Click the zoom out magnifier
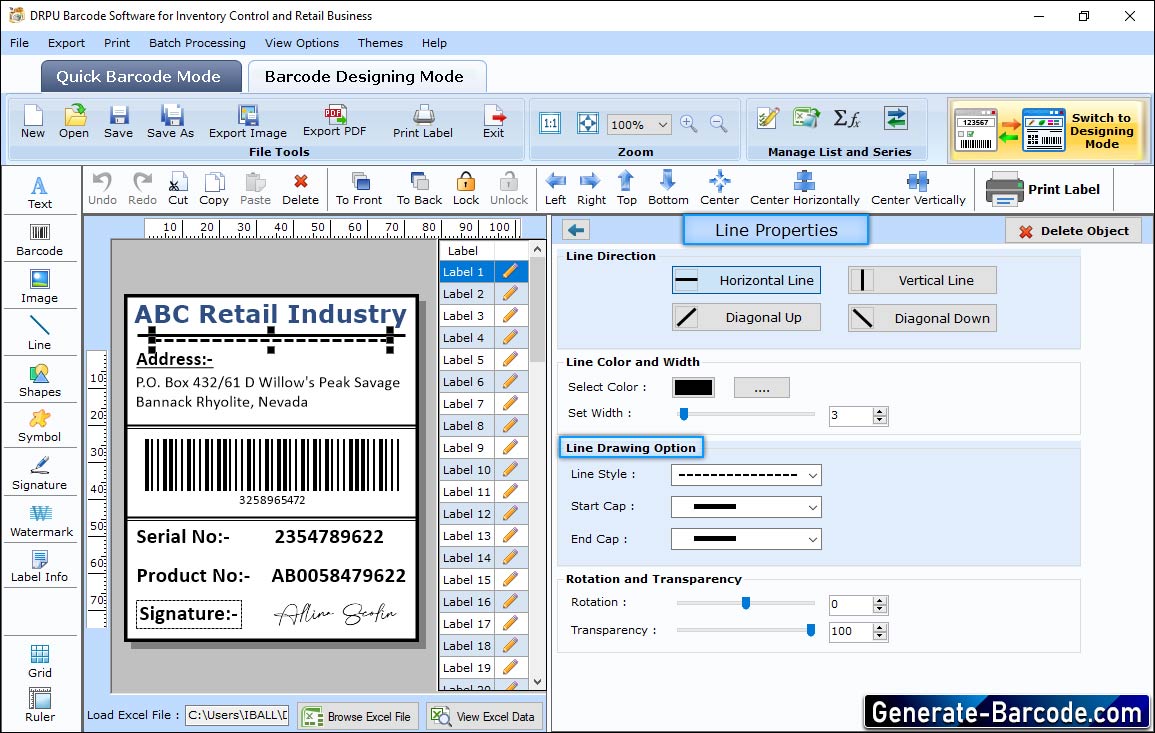The width and height of the screenshot is (1155, 733). [719, 124]
